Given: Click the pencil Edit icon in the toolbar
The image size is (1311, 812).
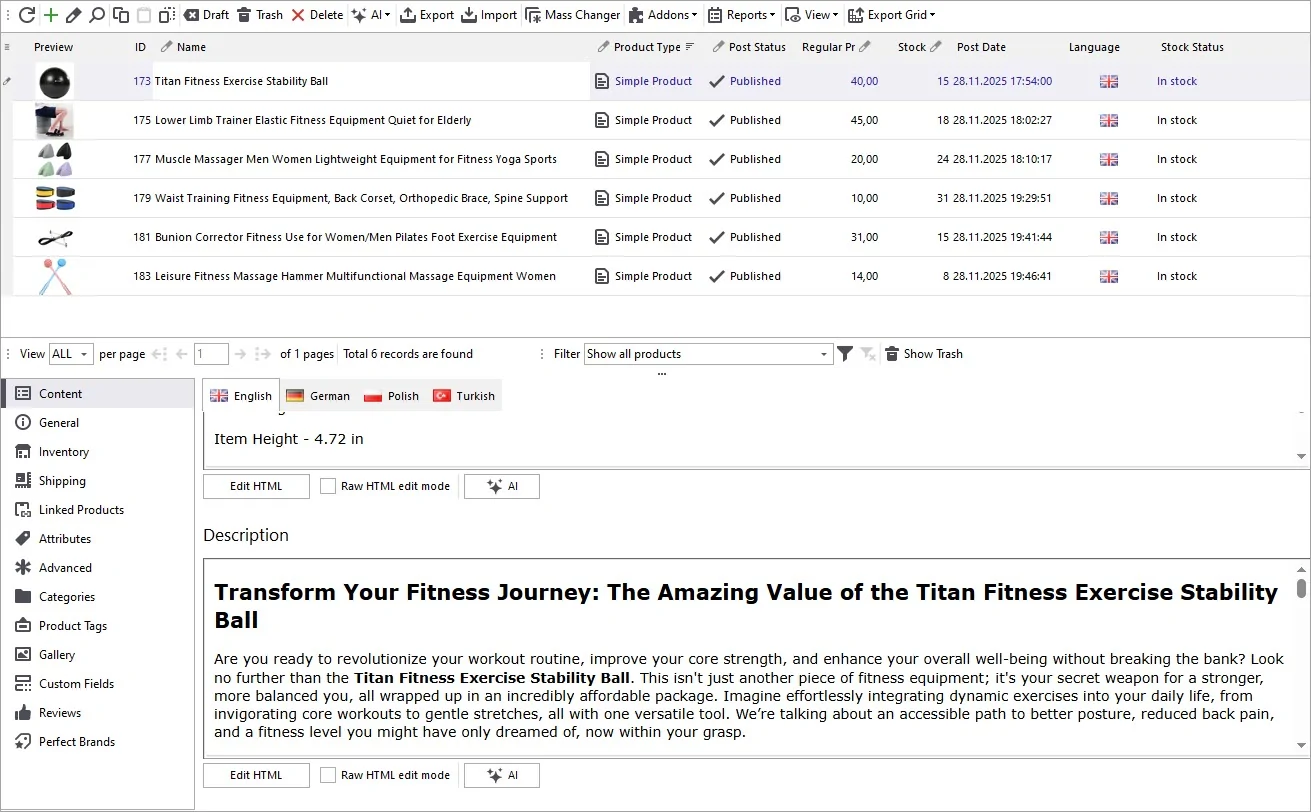Looking at the screenshot, I should [x=73, y=15].
